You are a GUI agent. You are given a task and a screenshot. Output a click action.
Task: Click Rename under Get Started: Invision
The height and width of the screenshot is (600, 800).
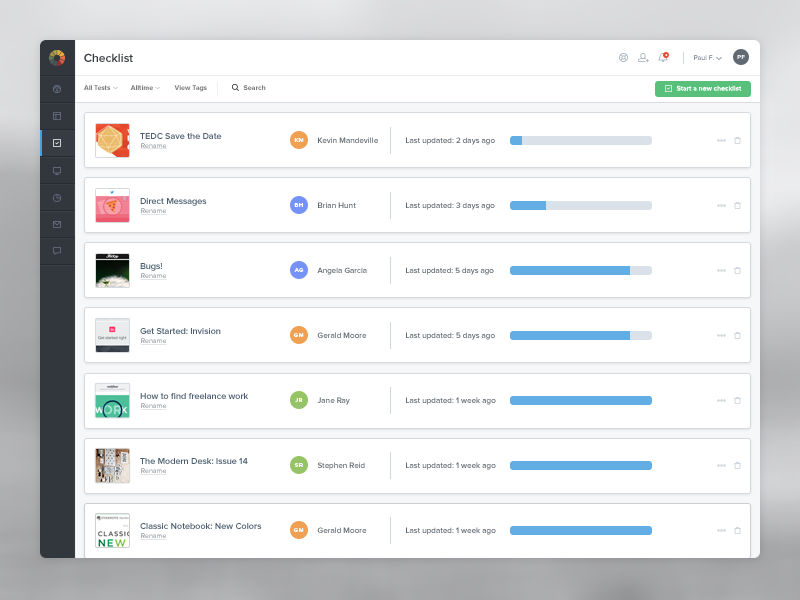[x=153, y=341]
